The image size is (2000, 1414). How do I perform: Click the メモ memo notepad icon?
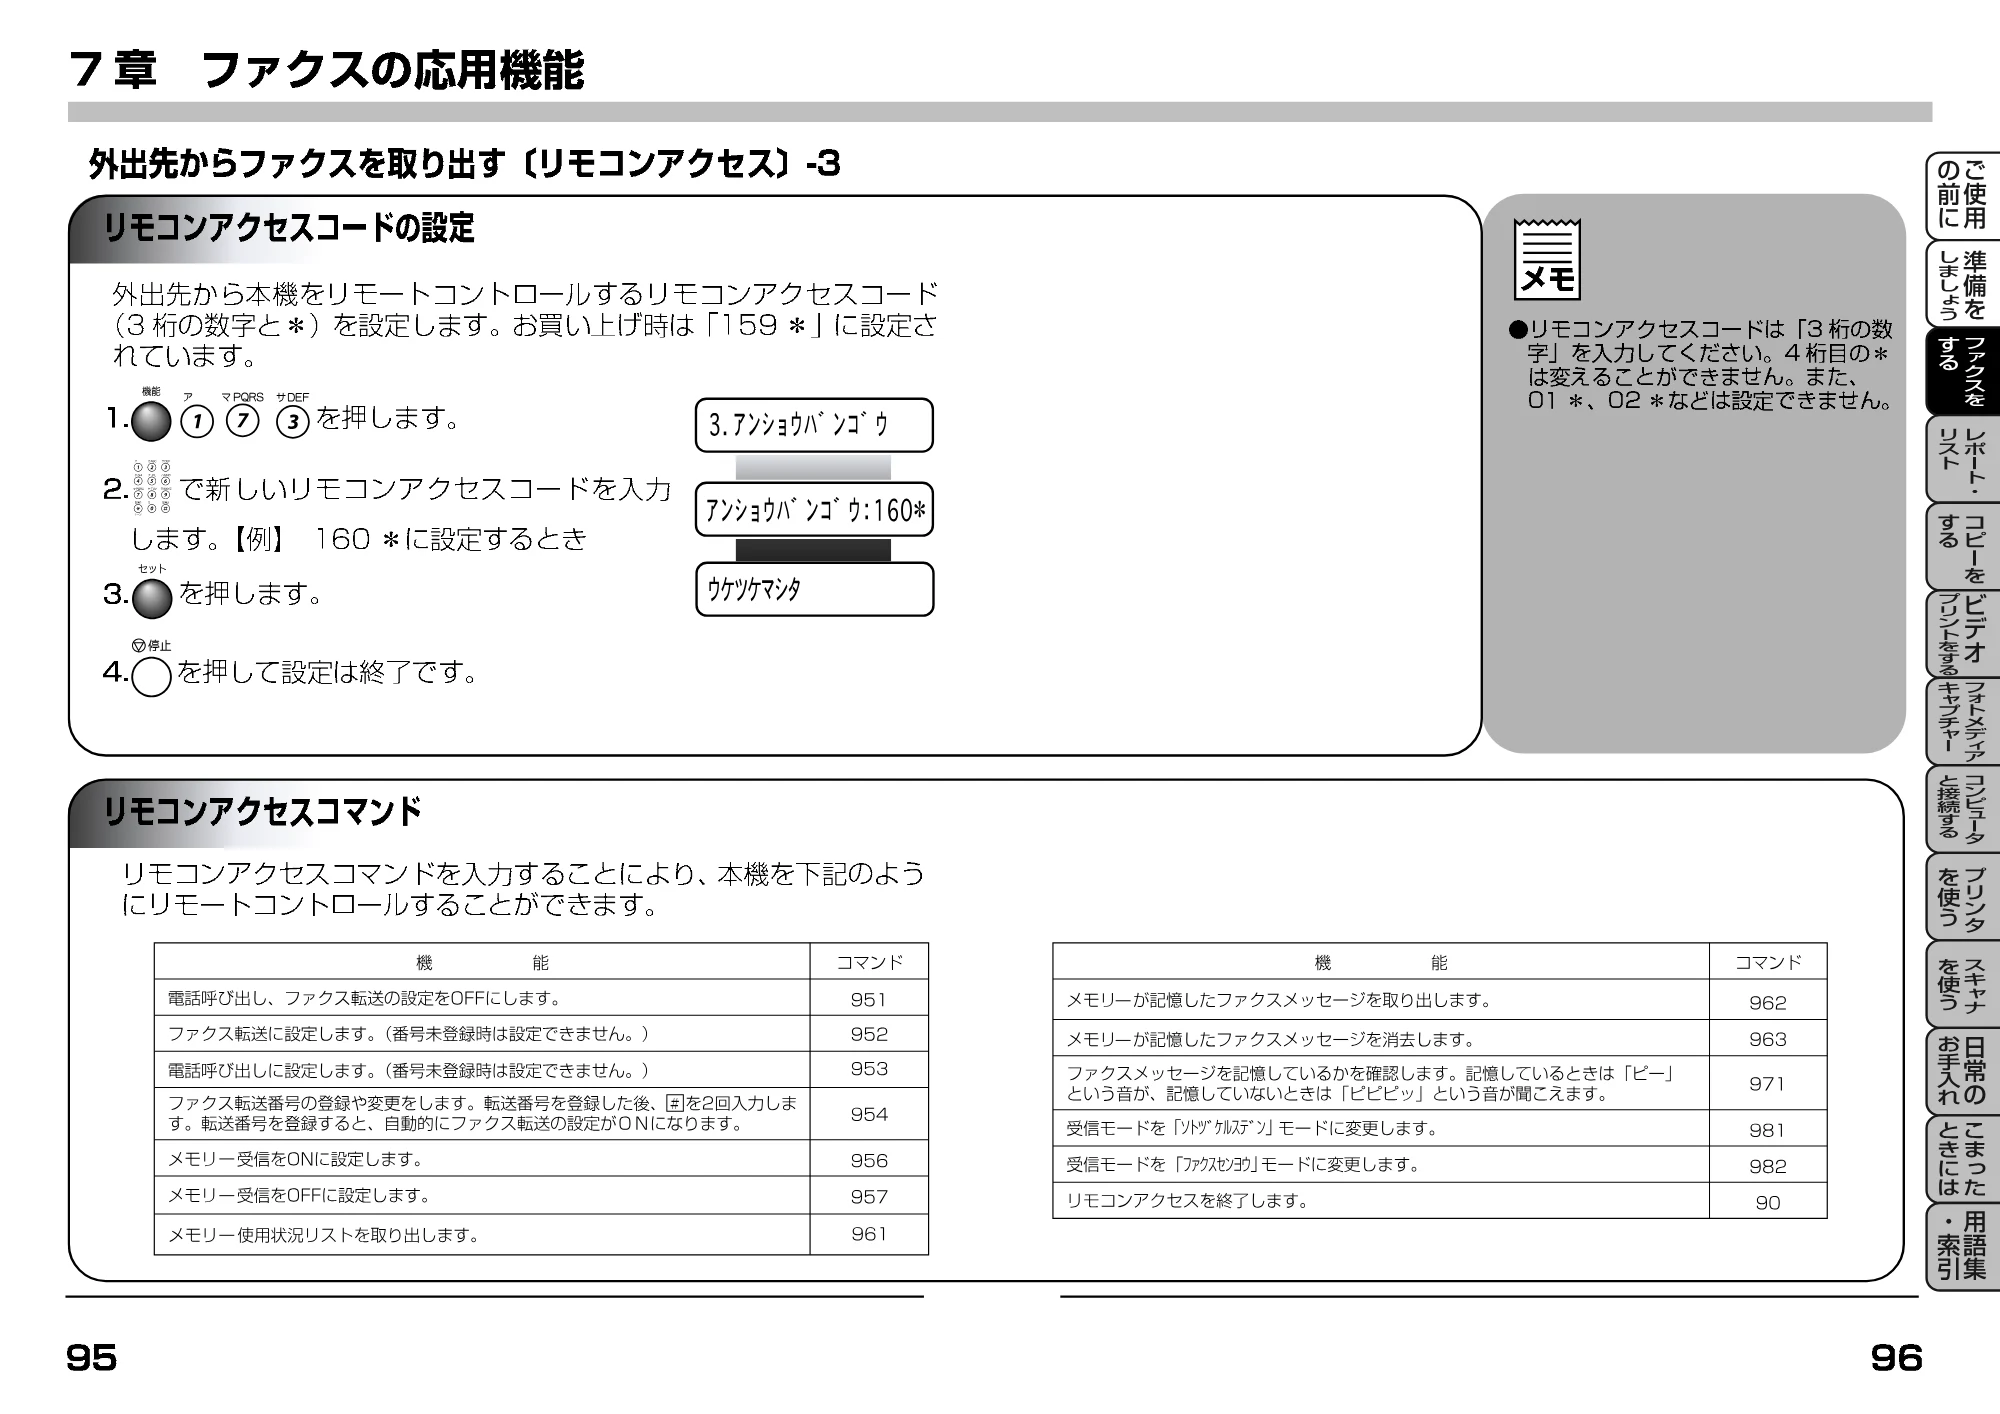pyautogui.click(x=1547, y=260)
